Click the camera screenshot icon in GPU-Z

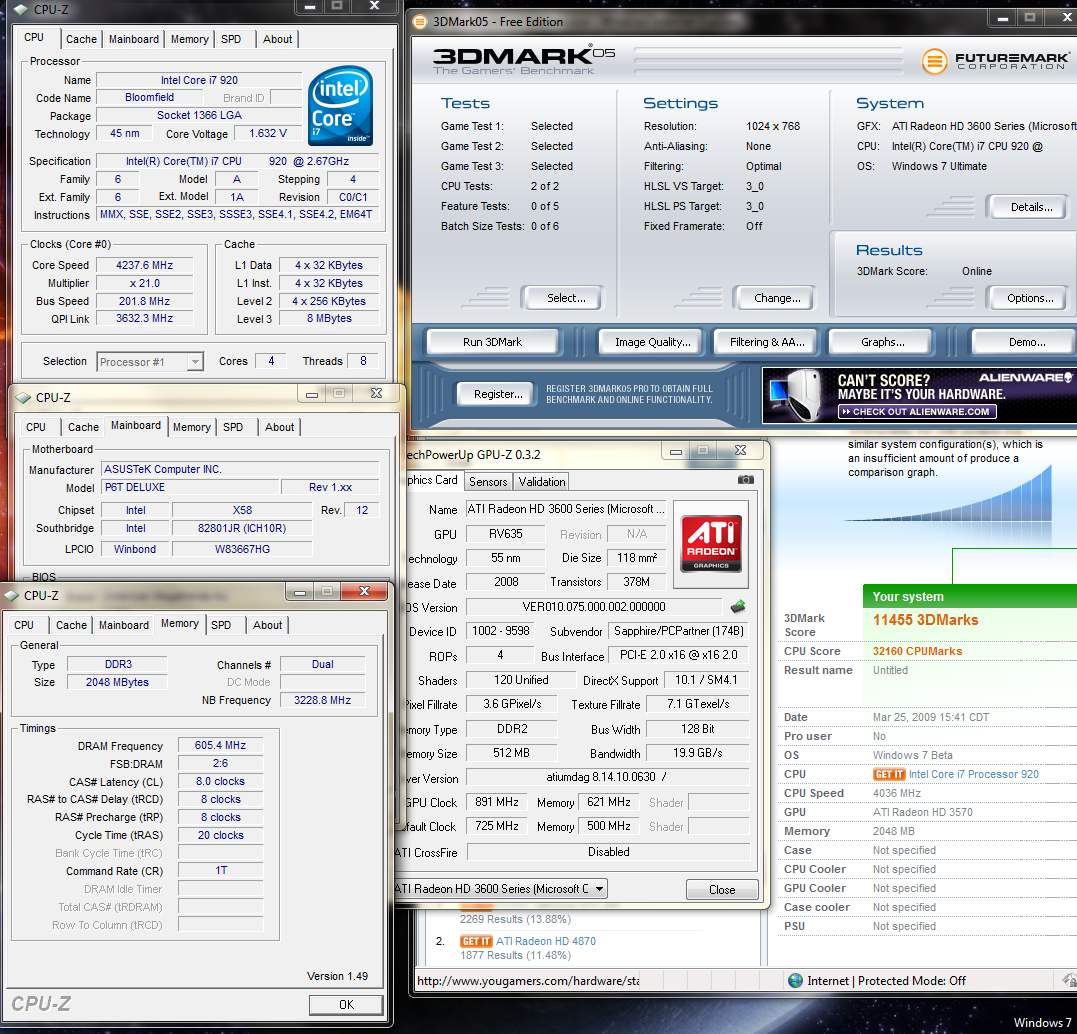(x=745, y=480)
